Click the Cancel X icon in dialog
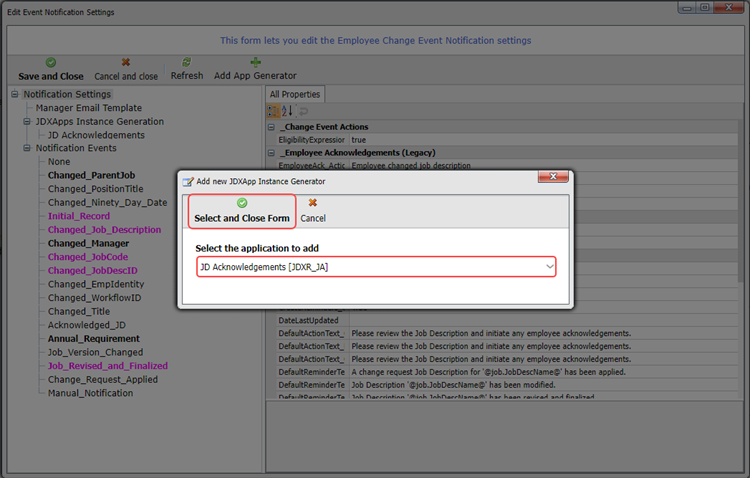Image resolution: width=750 pixels, height=478 pixels. (x=312, y=203)
